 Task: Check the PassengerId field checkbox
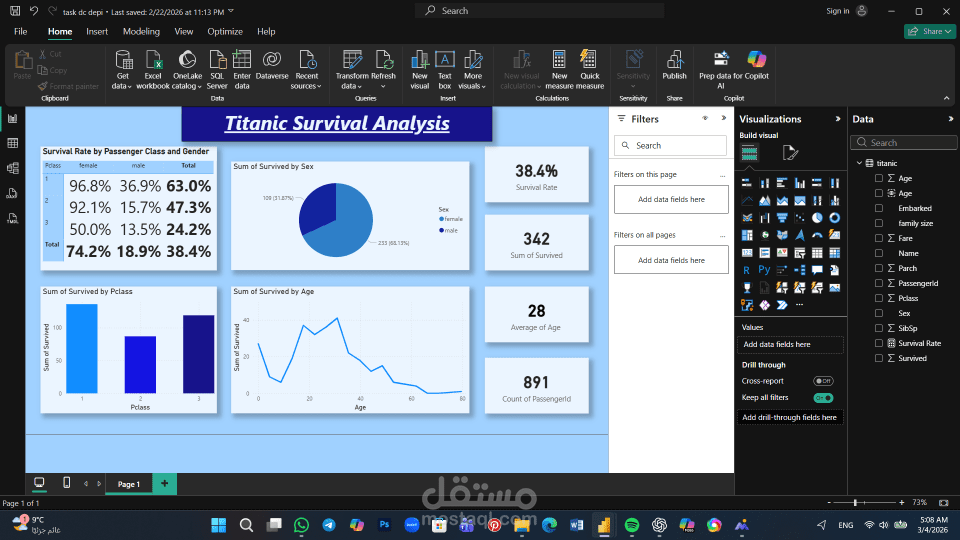tap(879, 283)
